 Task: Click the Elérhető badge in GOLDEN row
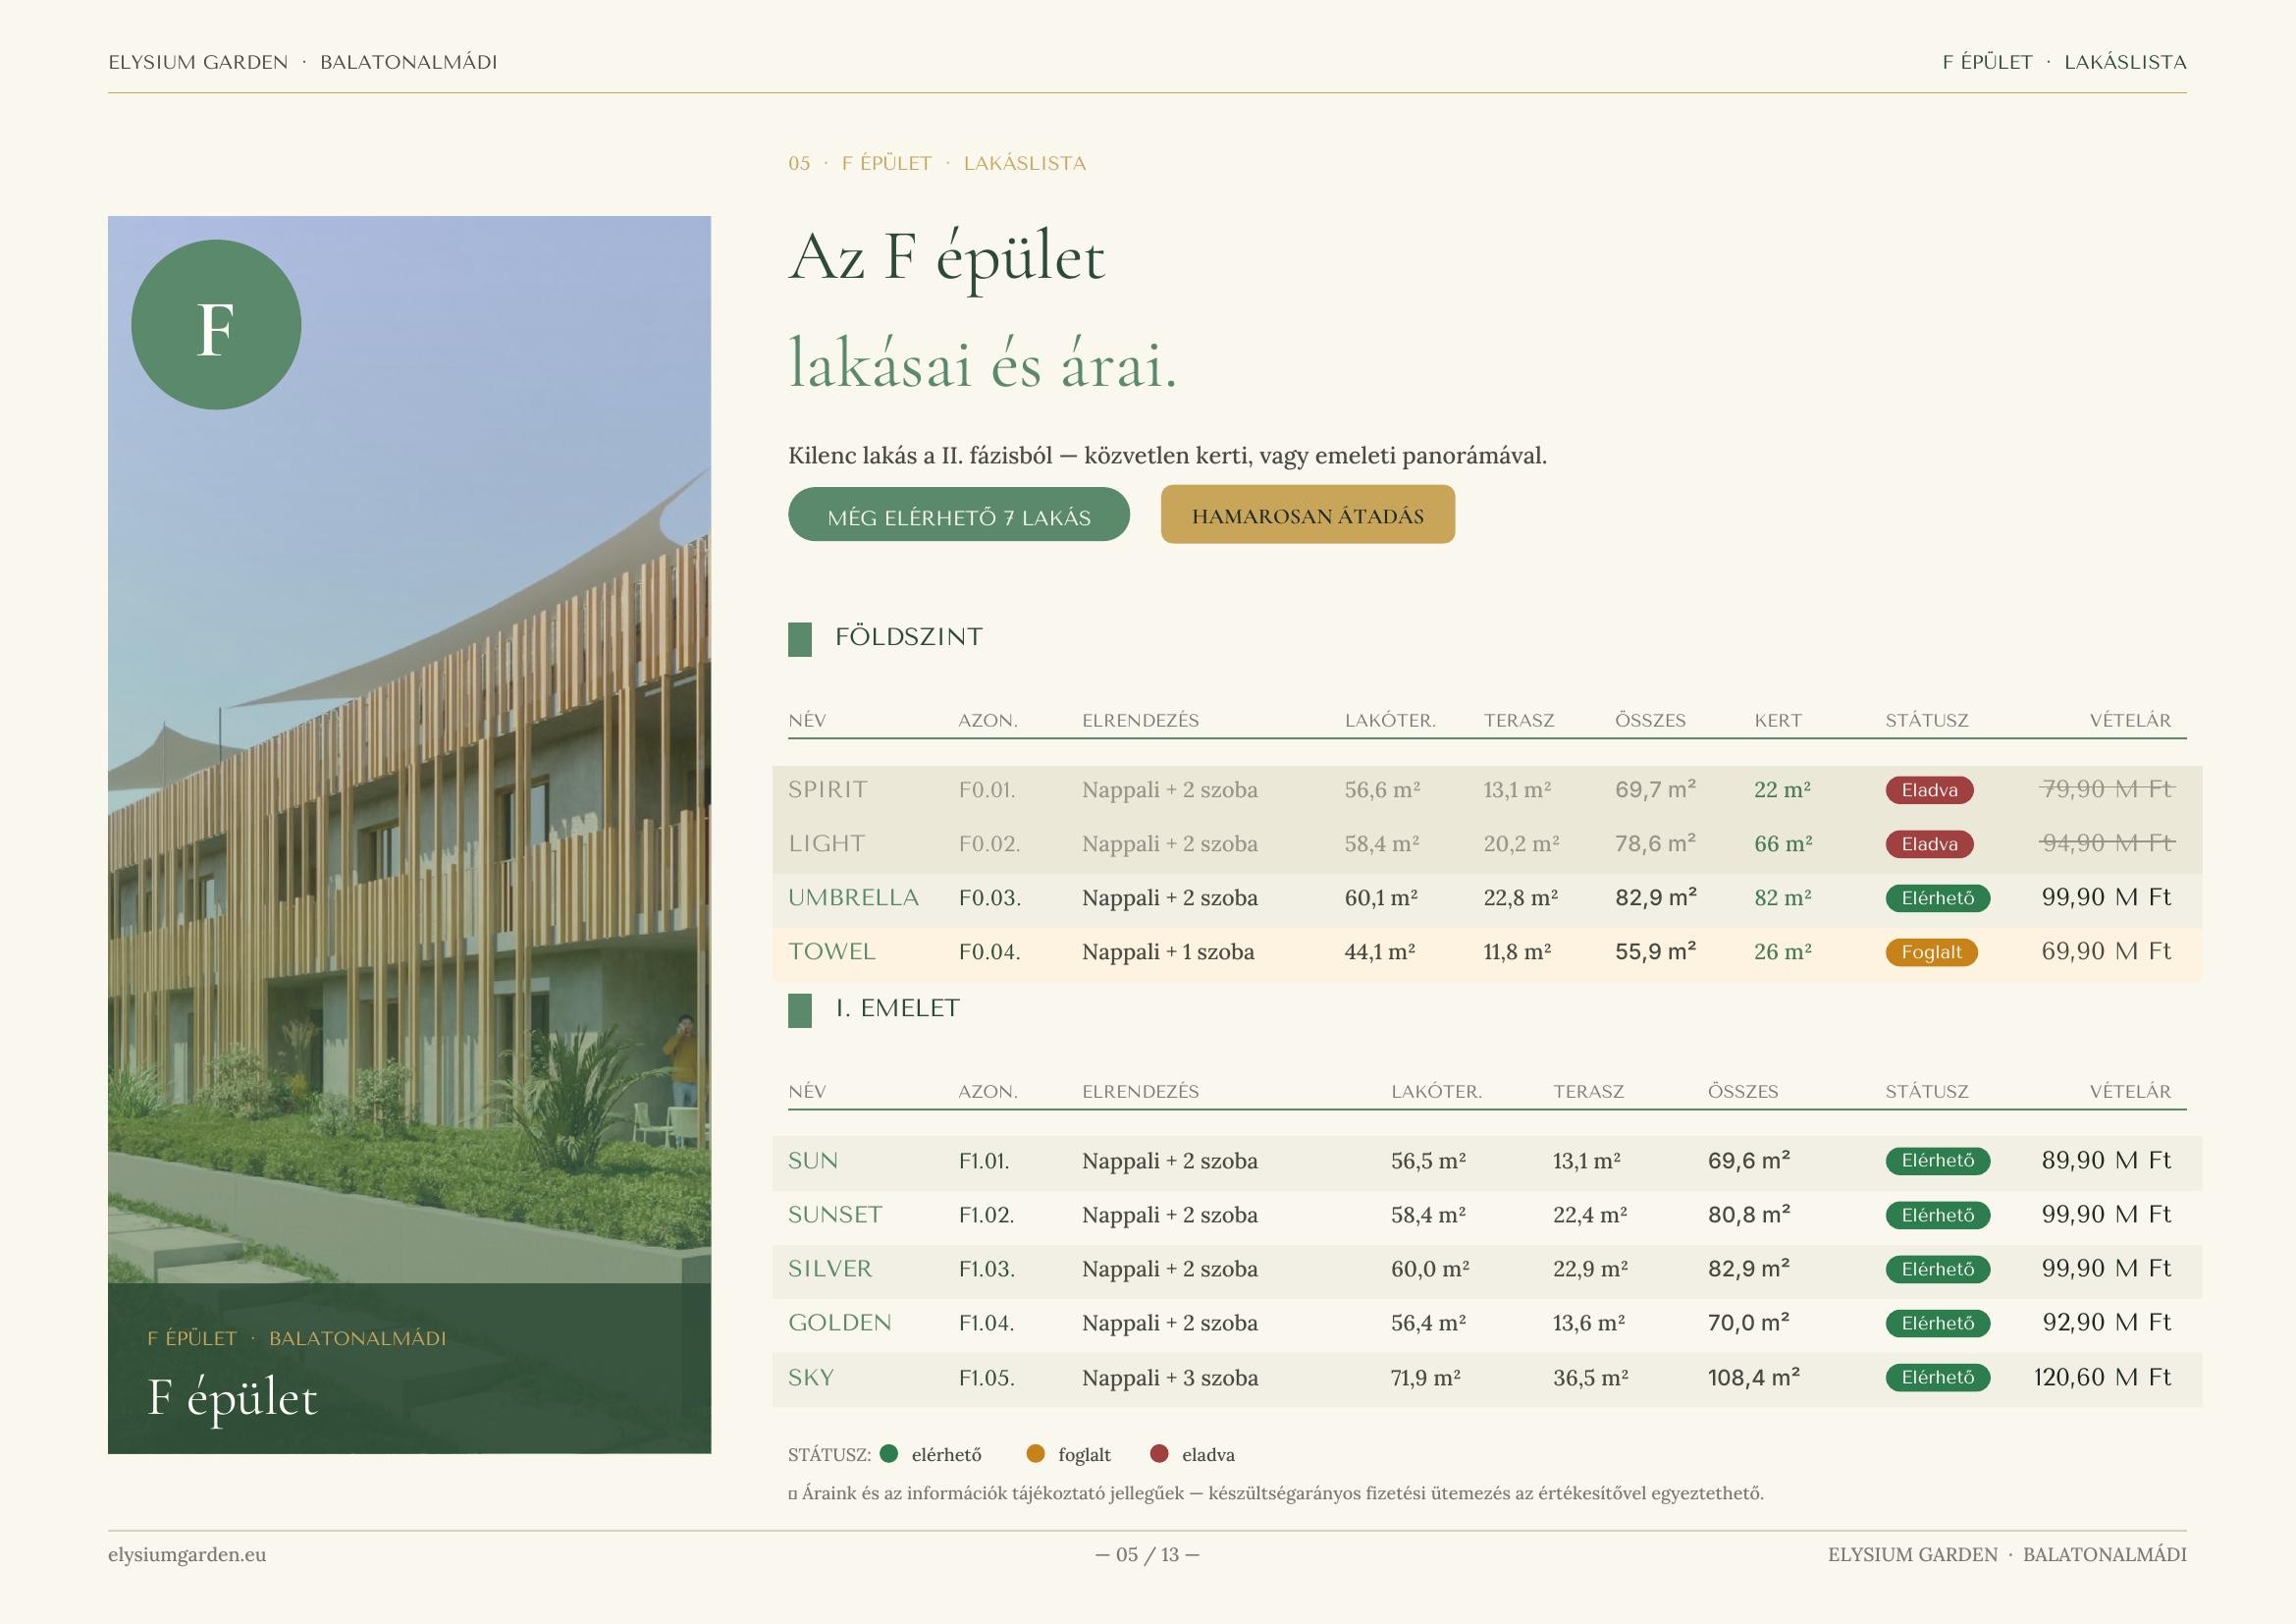pos(1937,1323)
